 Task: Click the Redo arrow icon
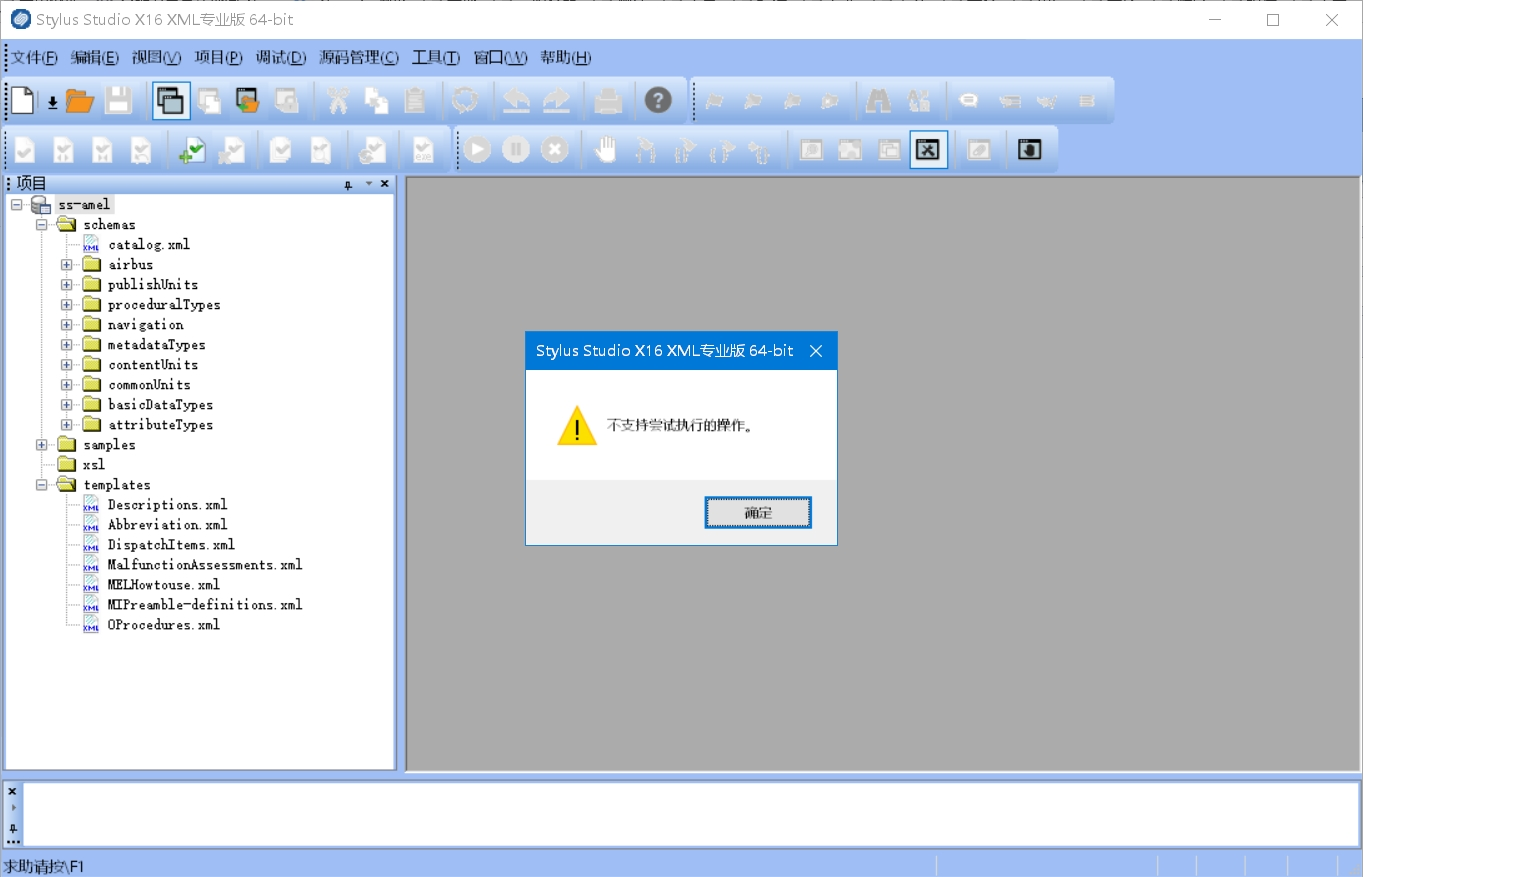click(x=556, y=100)
